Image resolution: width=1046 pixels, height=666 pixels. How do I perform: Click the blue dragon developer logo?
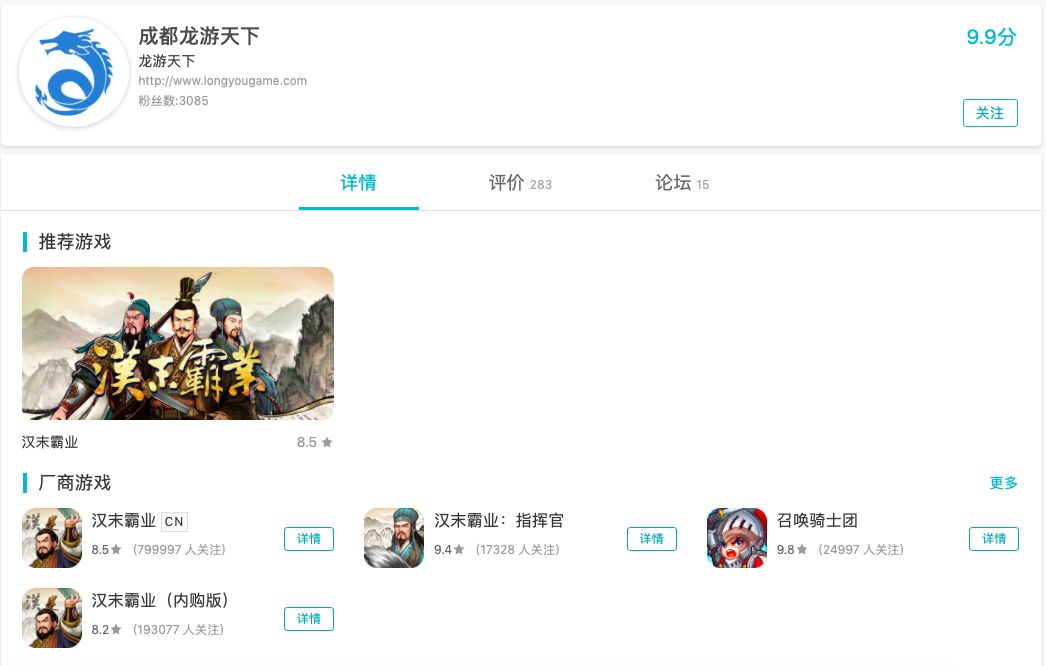[x=73, y=72]
